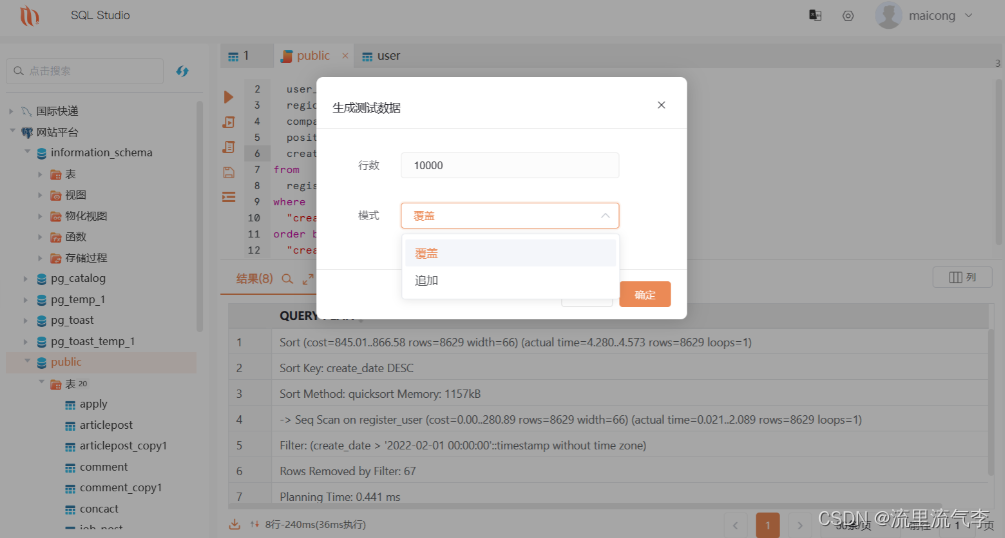The width and height of the screenshot is (1005, 538).
Task: Collapse the 网站平台 connection
Action: point(12,131)
